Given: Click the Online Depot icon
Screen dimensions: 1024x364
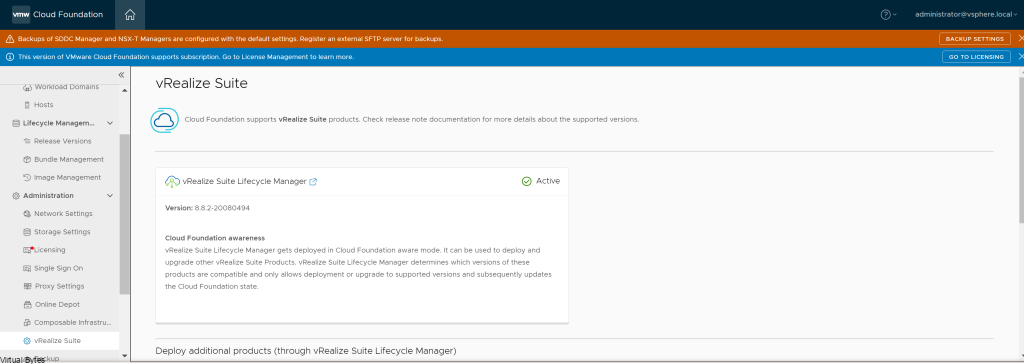Looking at the screenshot, I should pos(27,305).
